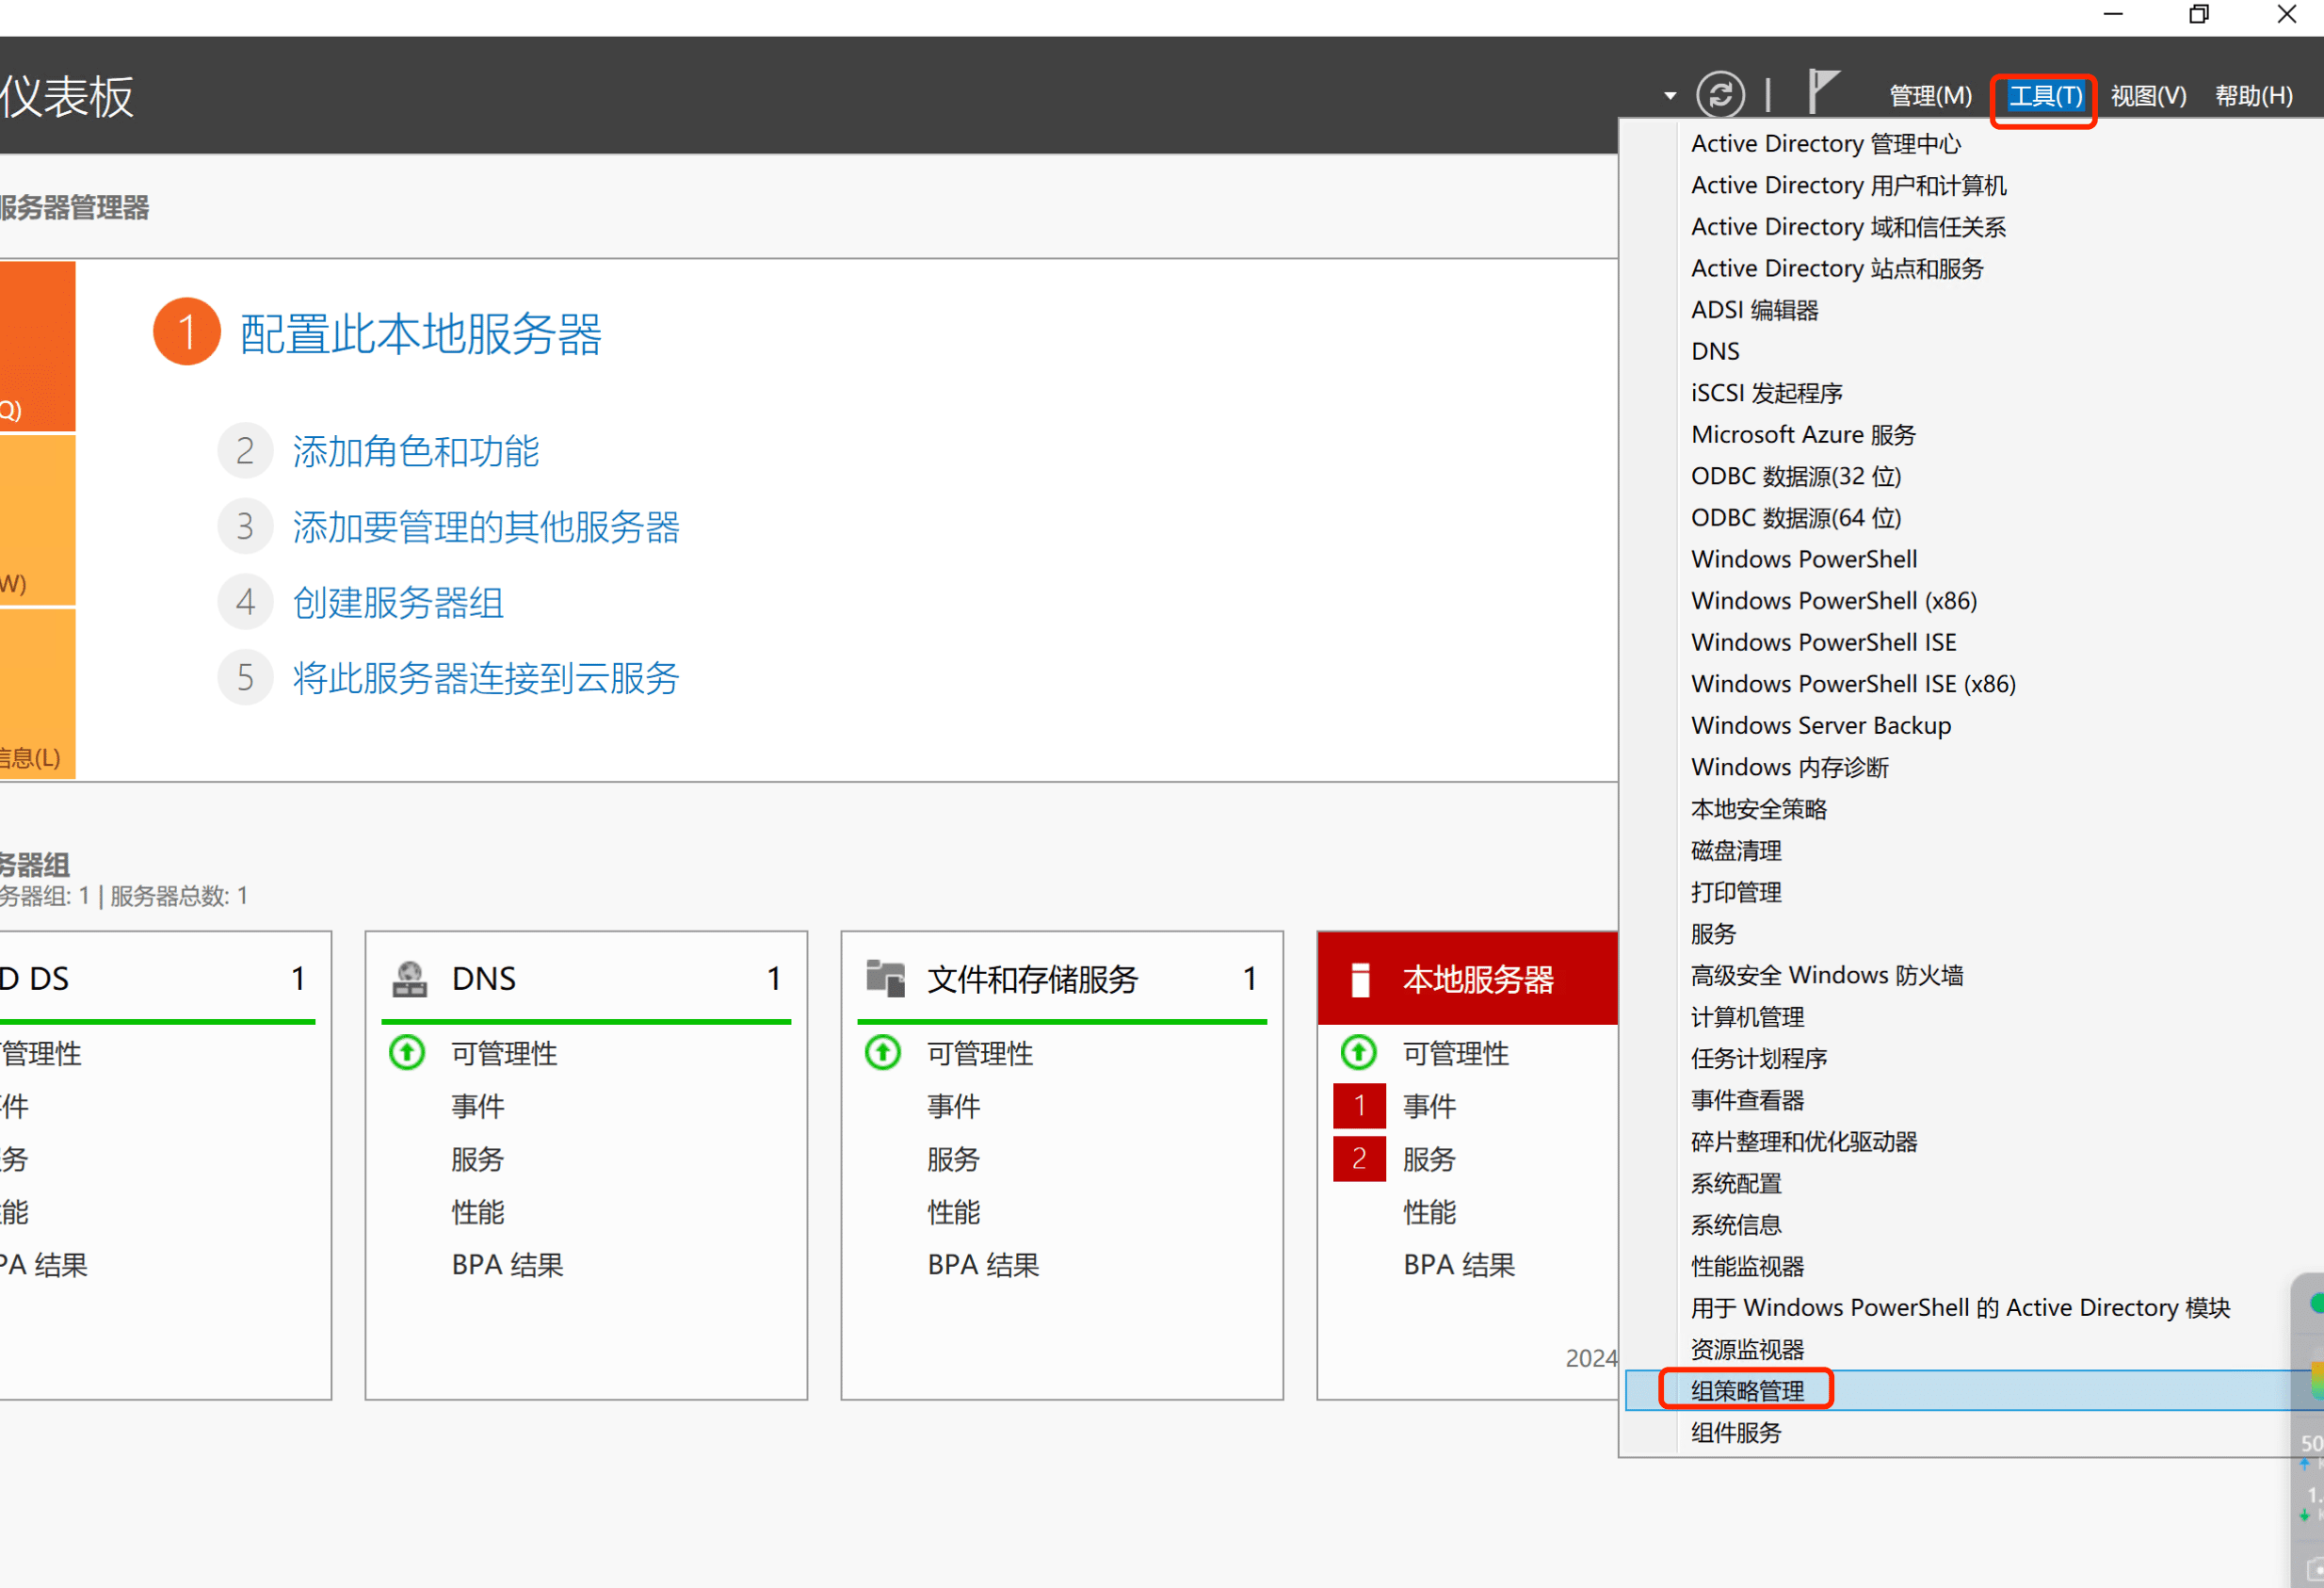Open 碎片整理和优化驱动器

[x=1804, y=1141]
